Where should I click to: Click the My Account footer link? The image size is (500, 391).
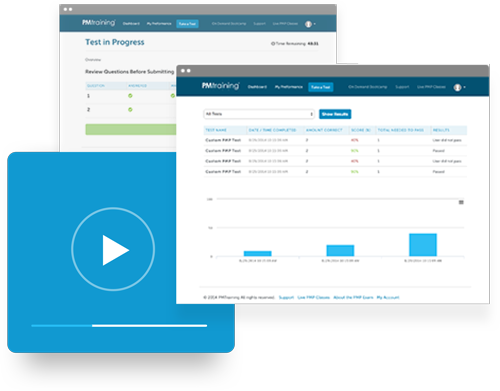tap(388, 297)
